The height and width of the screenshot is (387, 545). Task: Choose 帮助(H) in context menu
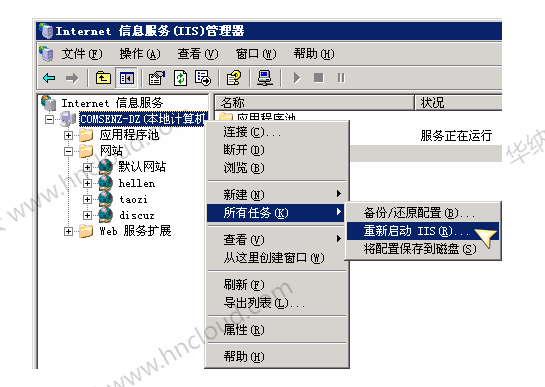coord(277,356)
